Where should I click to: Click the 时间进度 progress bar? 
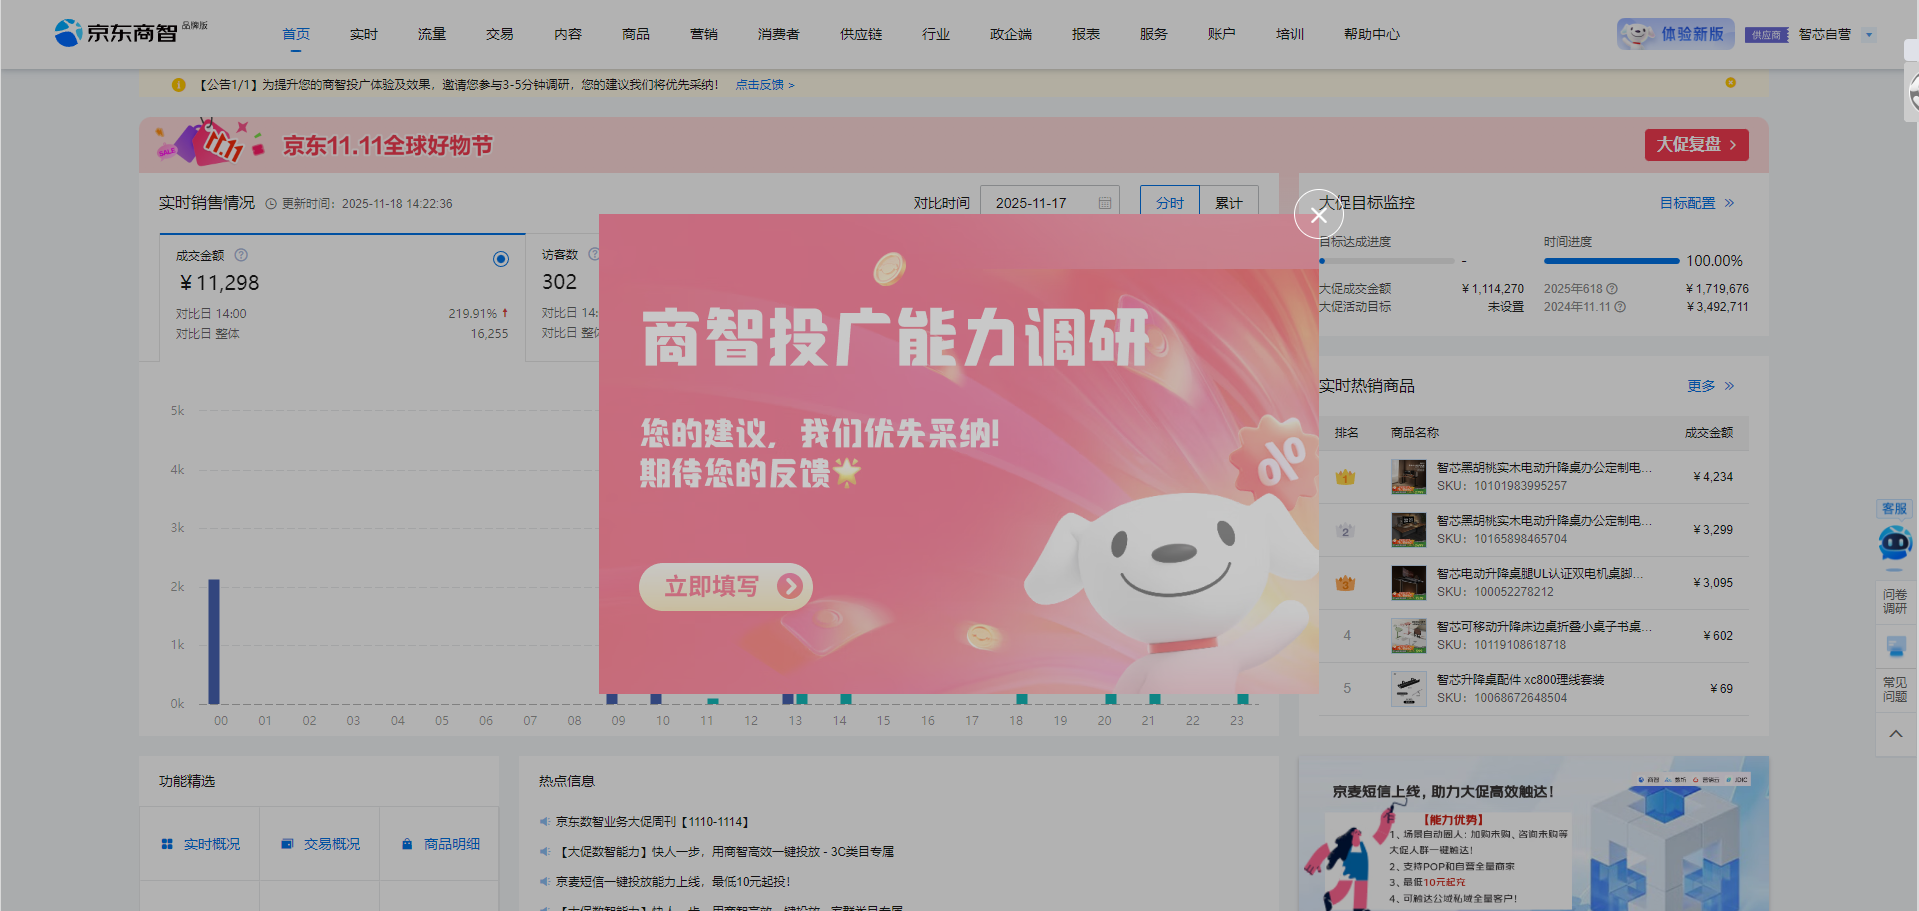tap(1611, 261)
